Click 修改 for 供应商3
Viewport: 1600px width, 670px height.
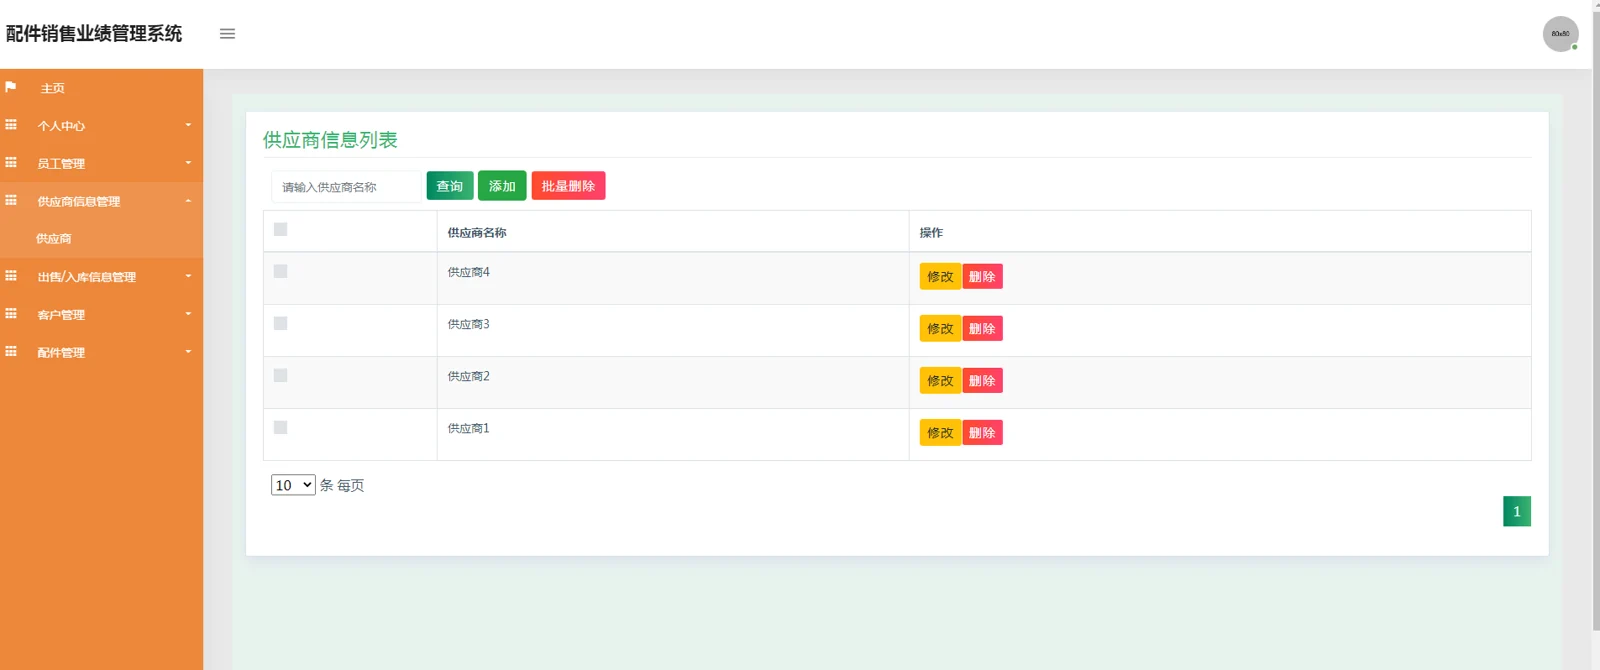pos(940,329)
